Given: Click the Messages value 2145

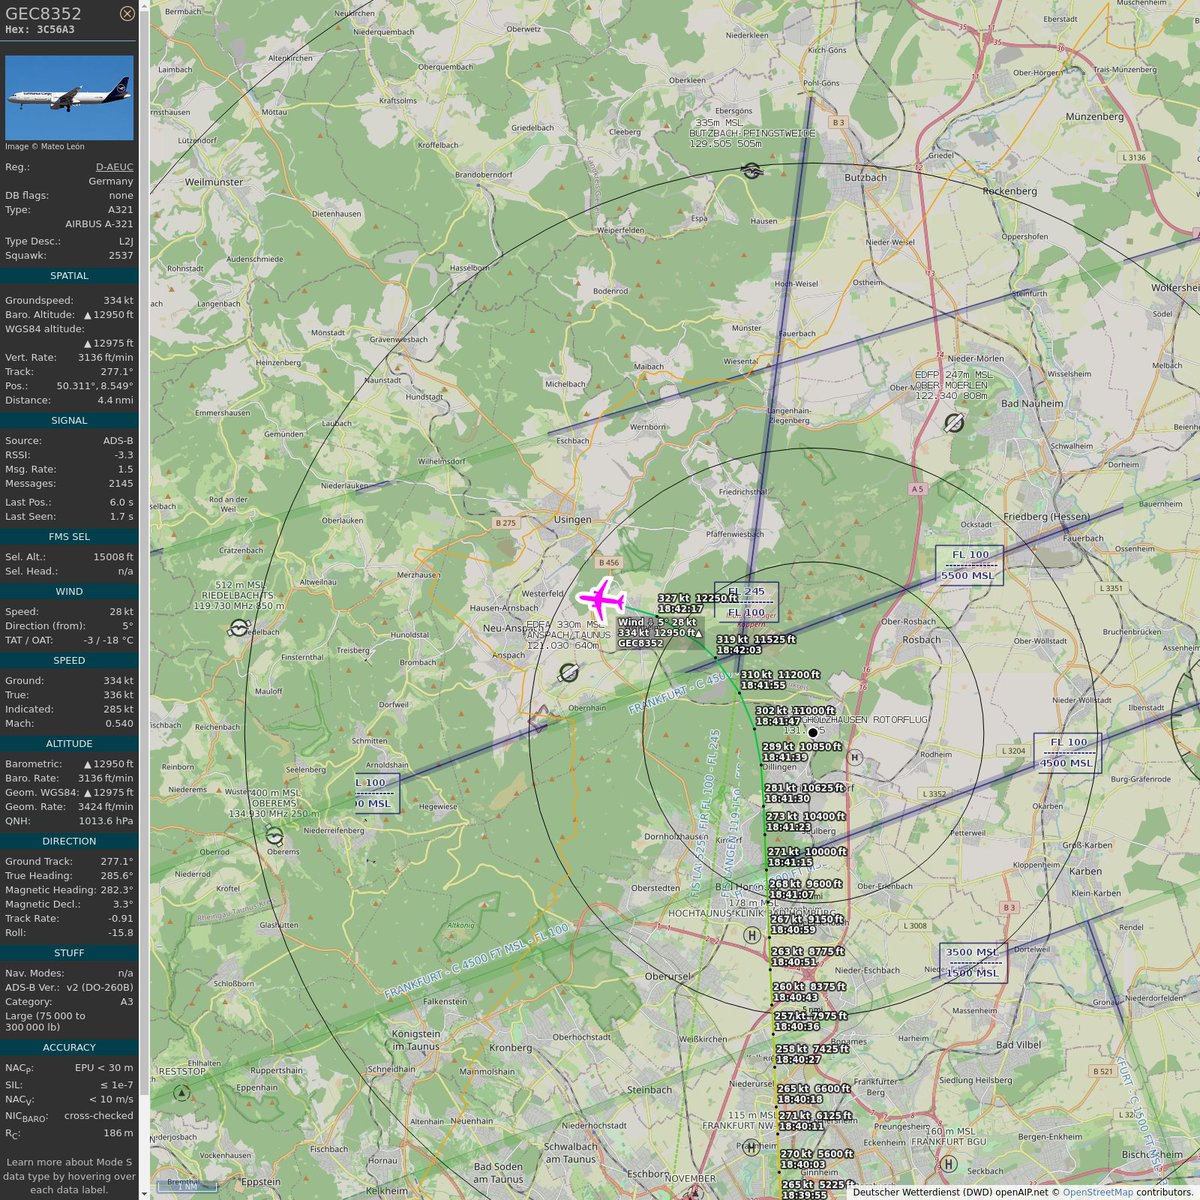Looking at the screenshot, I should [x=120, y=483].
